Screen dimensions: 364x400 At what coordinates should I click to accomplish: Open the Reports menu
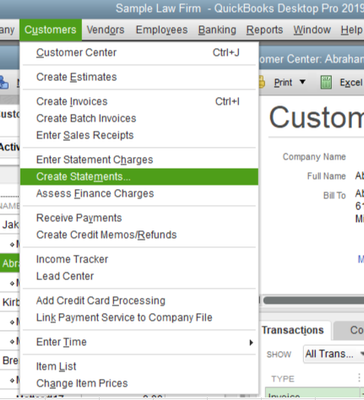click(265, 30)
